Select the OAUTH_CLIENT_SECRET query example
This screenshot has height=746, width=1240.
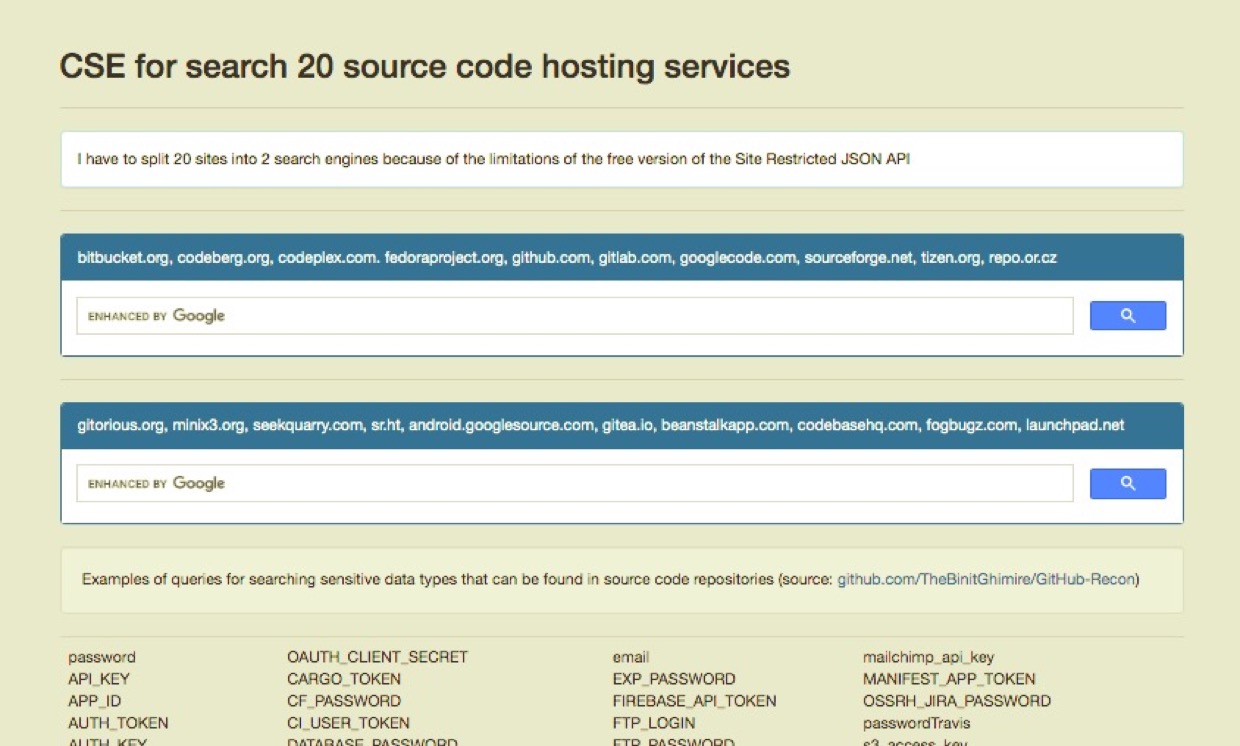click(377, 657)
